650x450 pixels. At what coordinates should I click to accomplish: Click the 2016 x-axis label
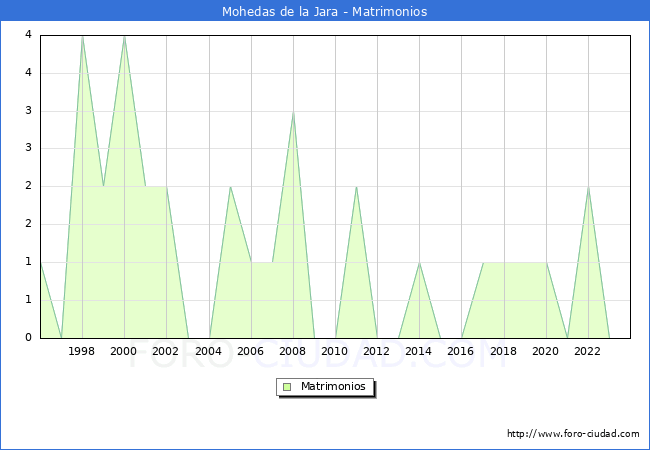[x=461, y=351]
